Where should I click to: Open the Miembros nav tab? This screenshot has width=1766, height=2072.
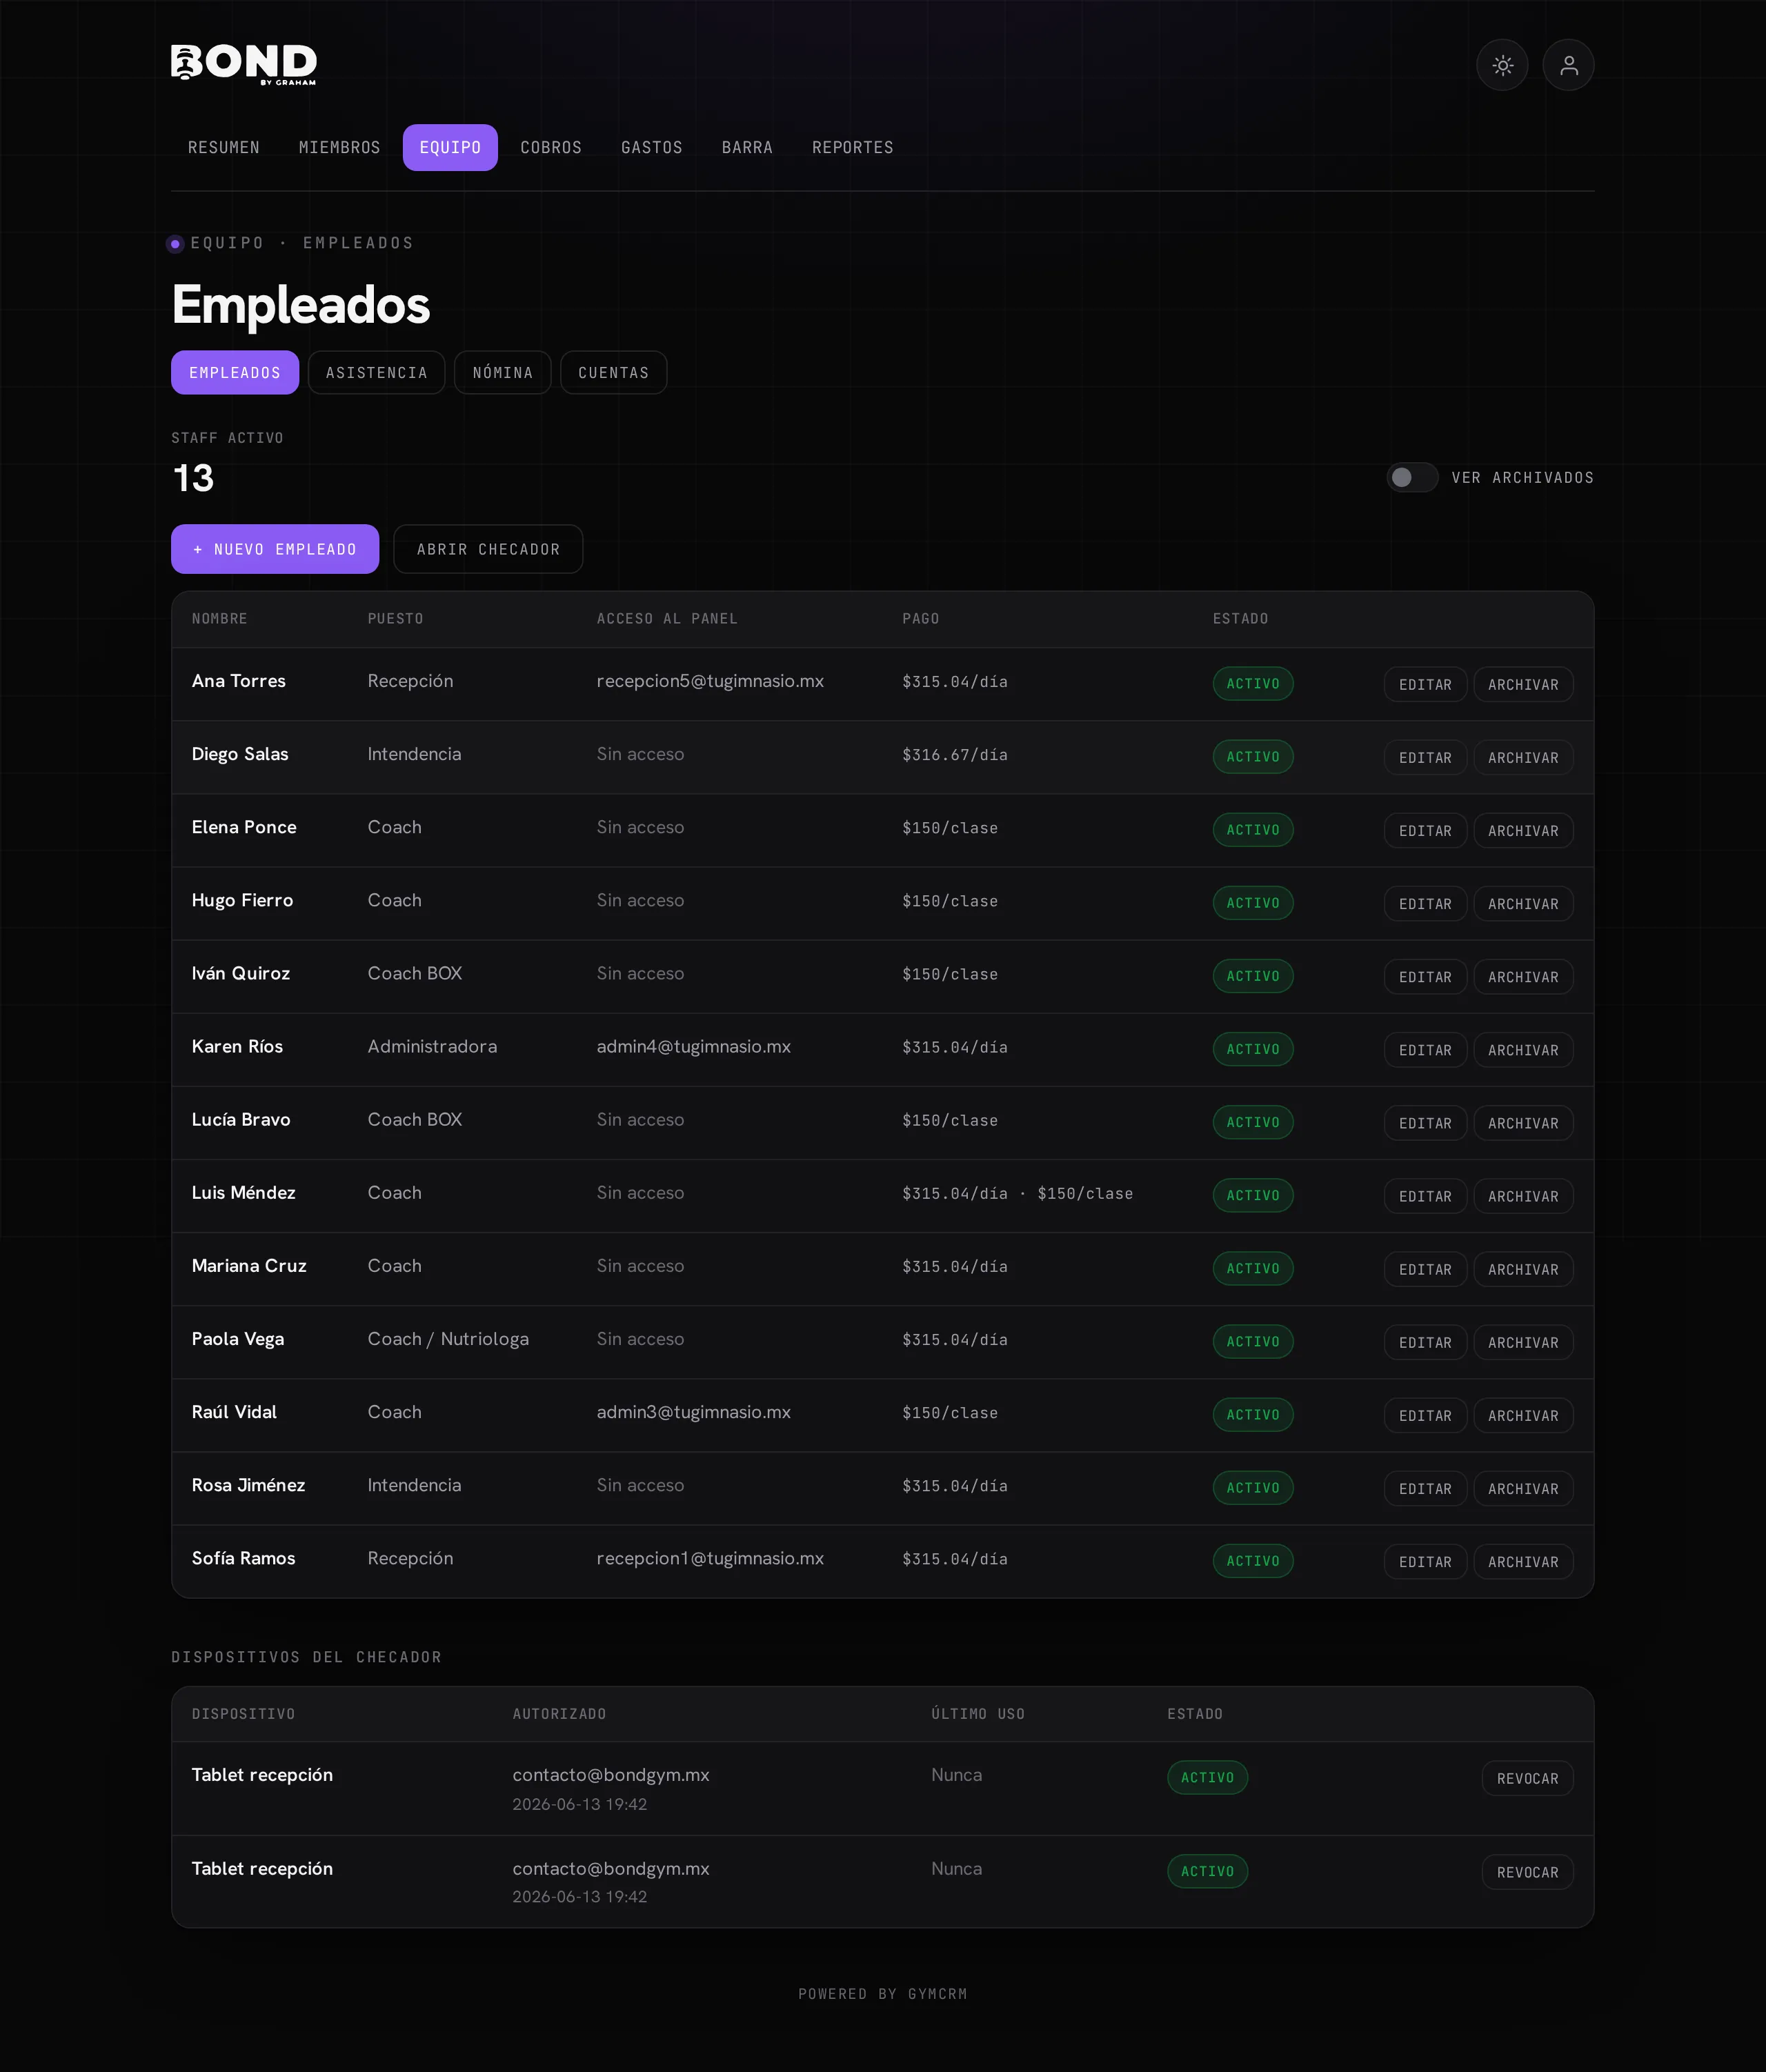click(x=340, y=147)
